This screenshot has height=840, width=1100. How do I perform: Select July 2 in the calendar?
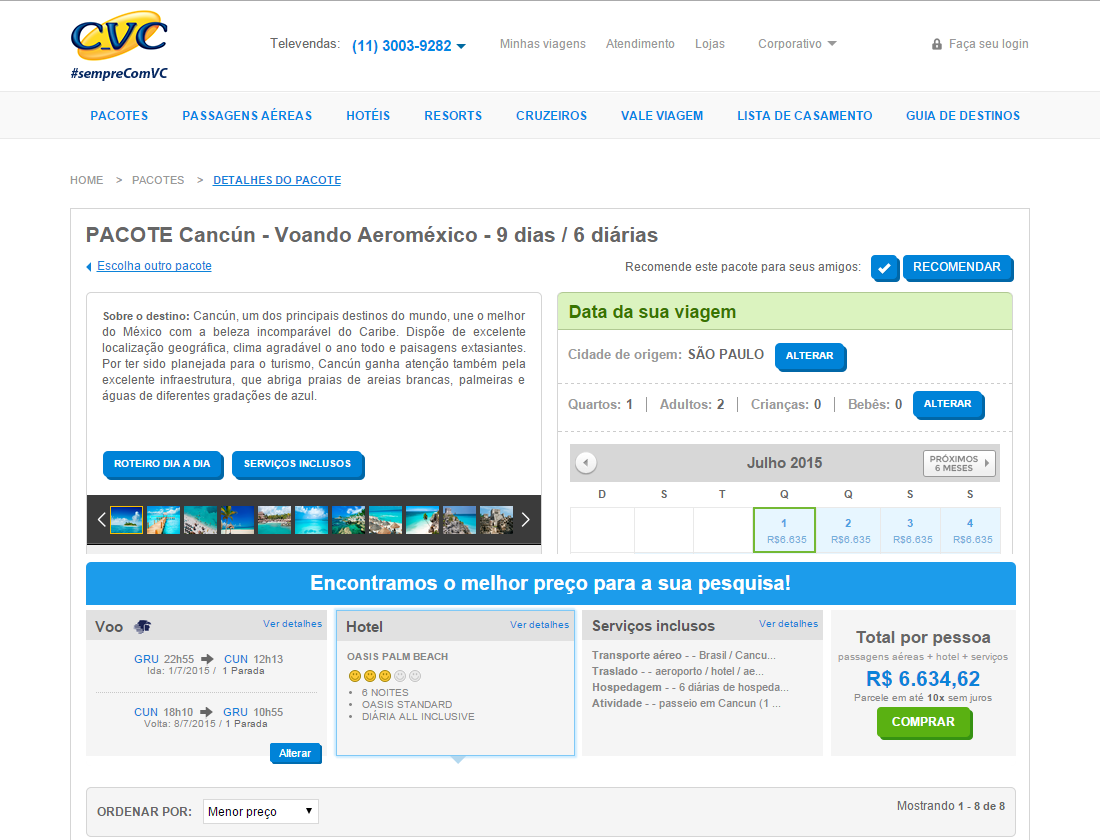(x=848, y=530)
